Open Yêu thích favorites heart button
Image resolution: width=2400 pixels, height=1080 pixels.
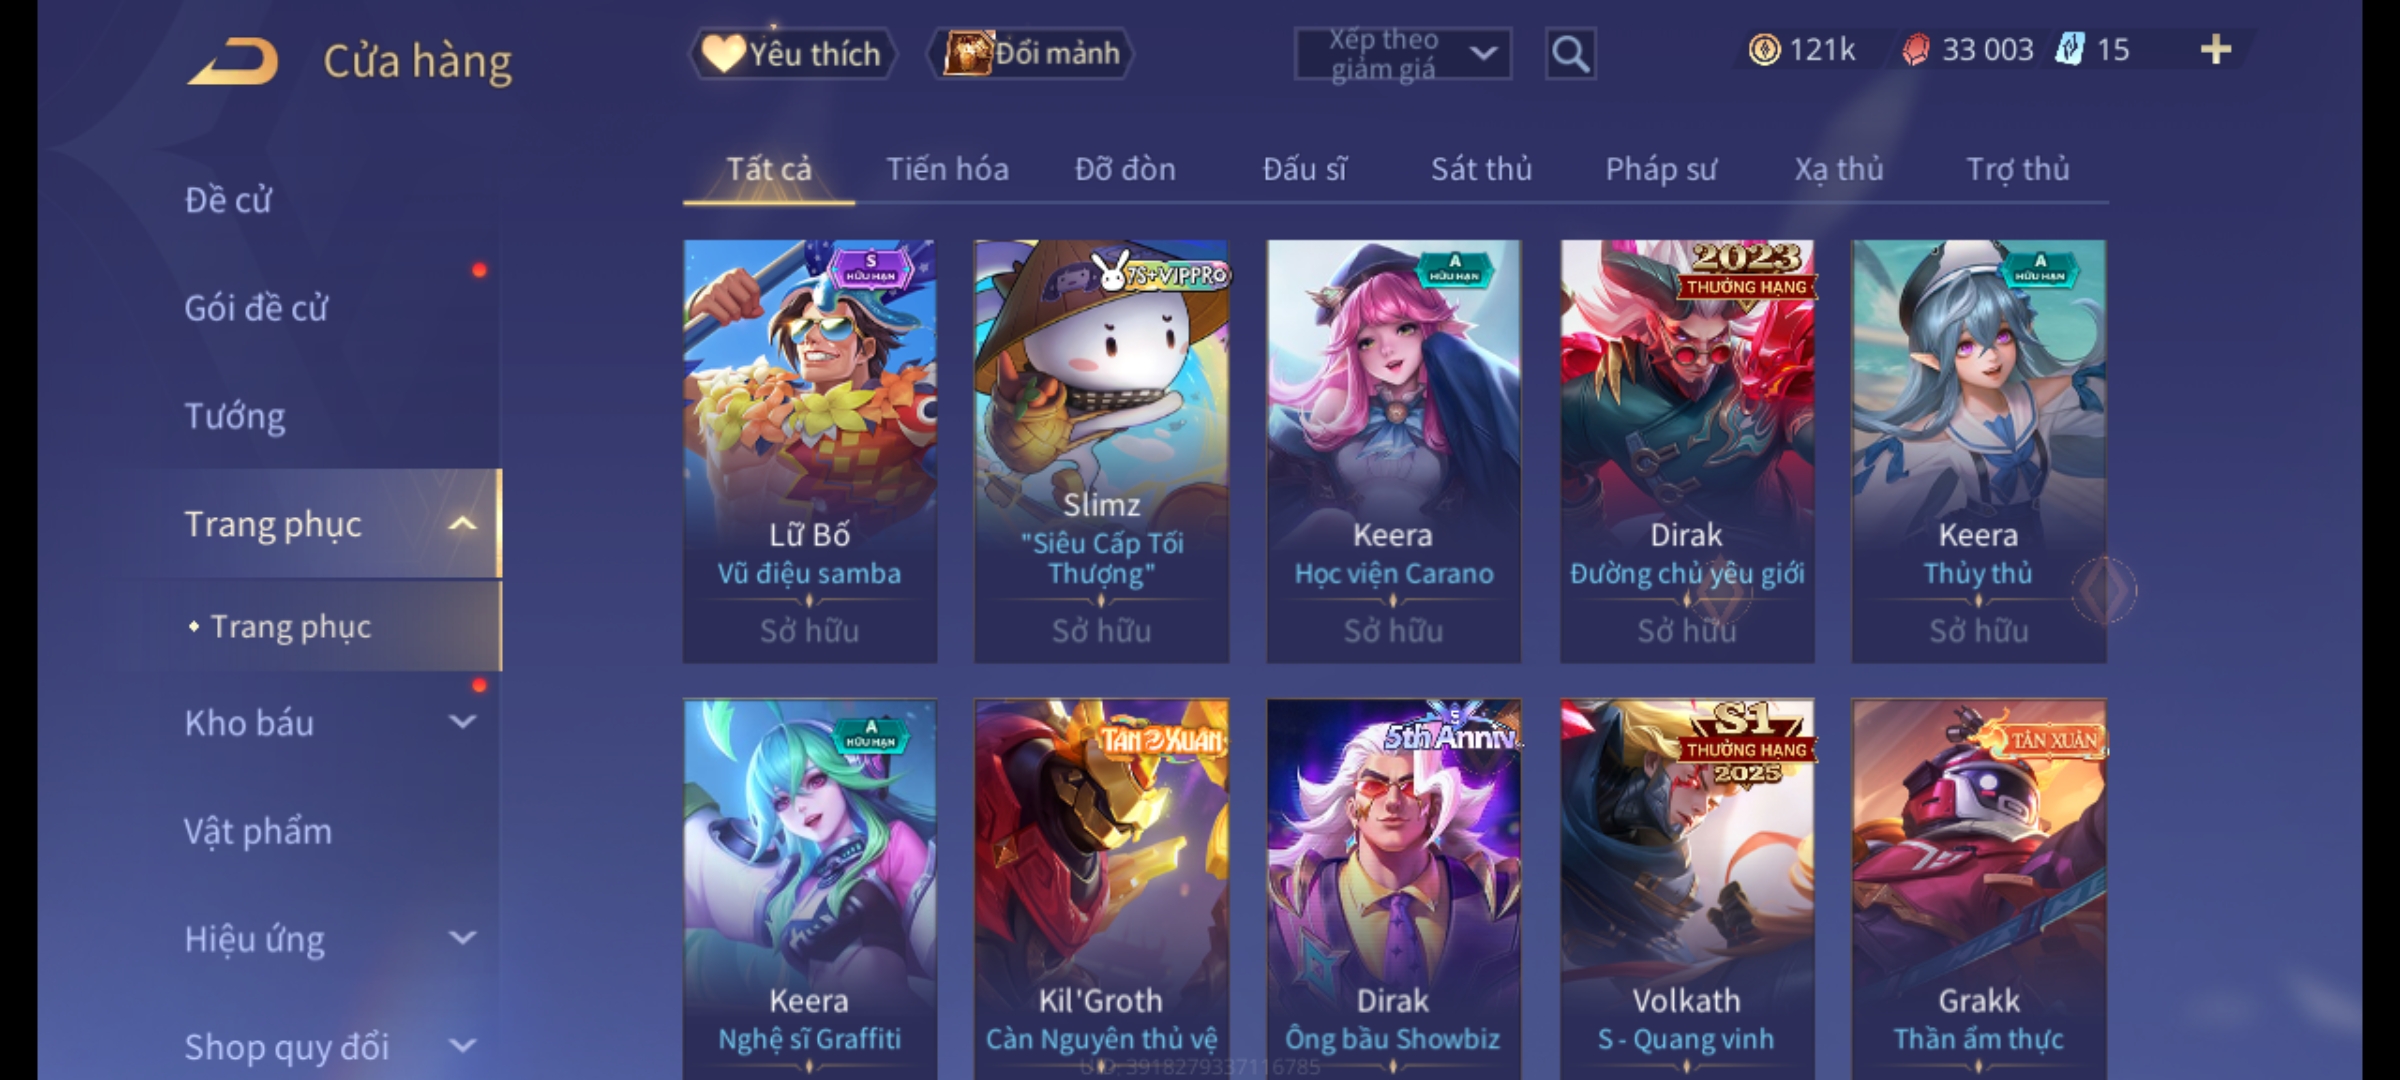click(792, 54)
